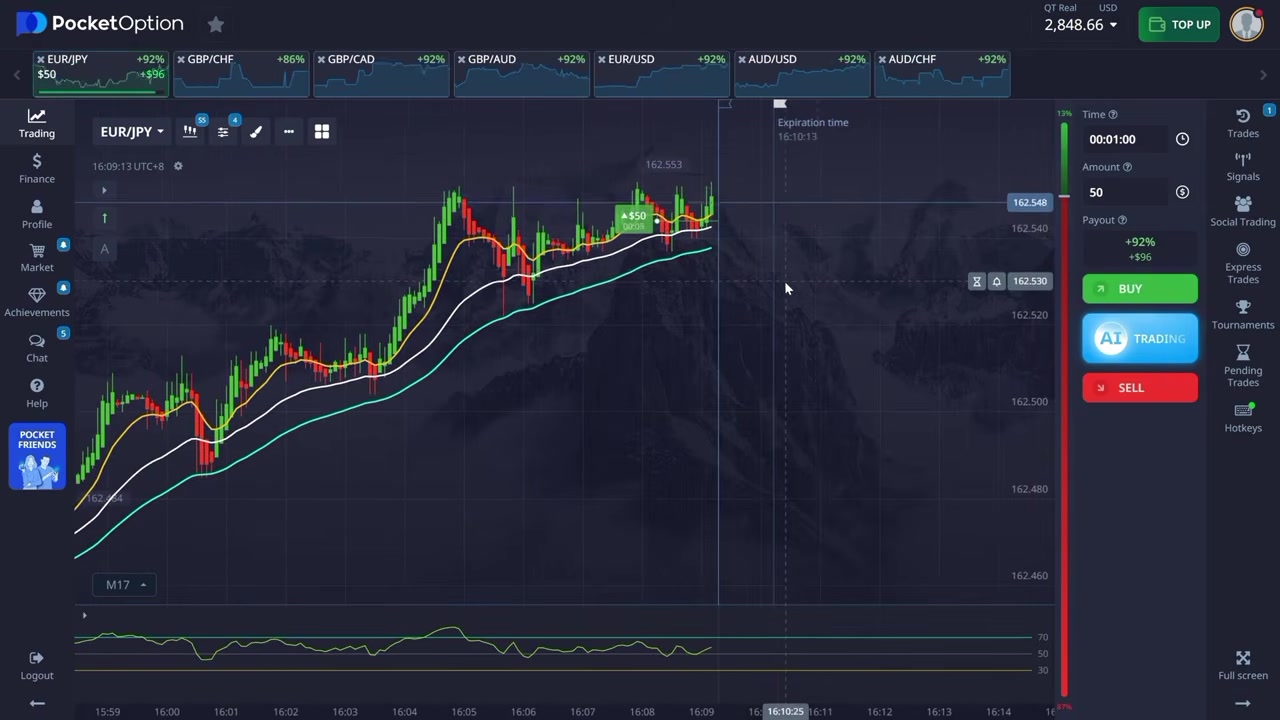The height and width of the screenshot is (720, 1280).
Task: Click the red SELL button
Action: tap(1140, 388)
